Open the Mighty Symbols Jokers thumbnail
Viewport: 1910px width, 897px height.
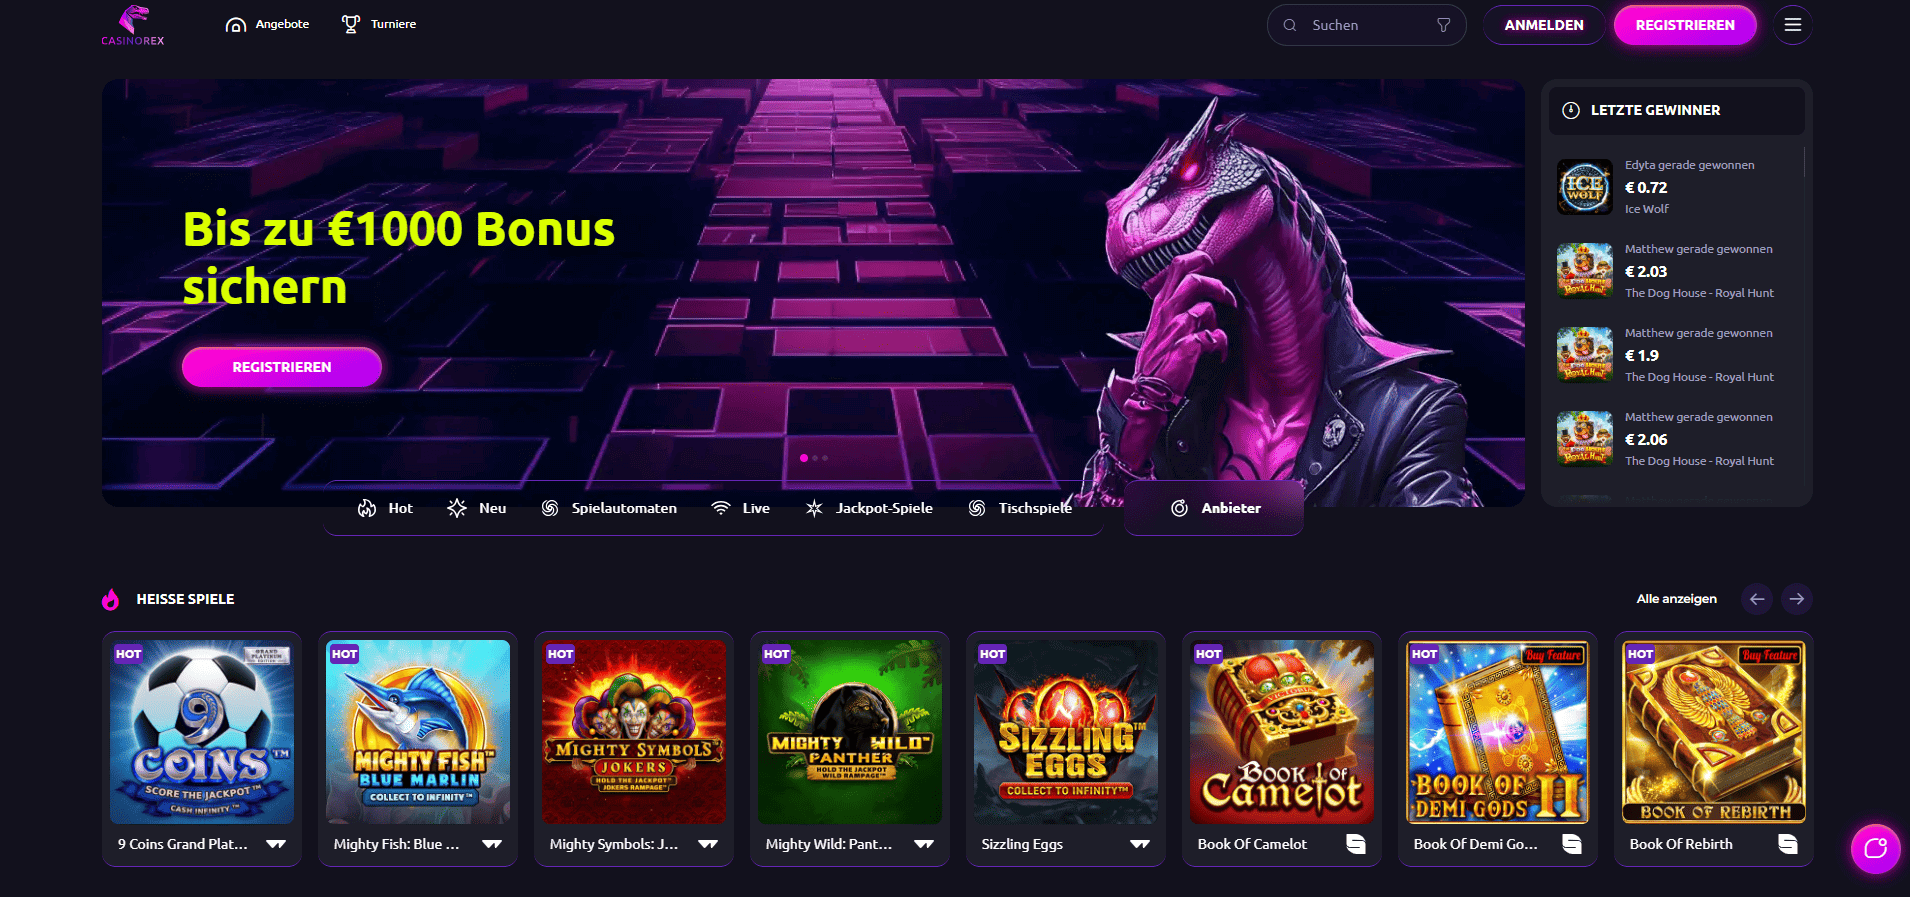(634, 732)
